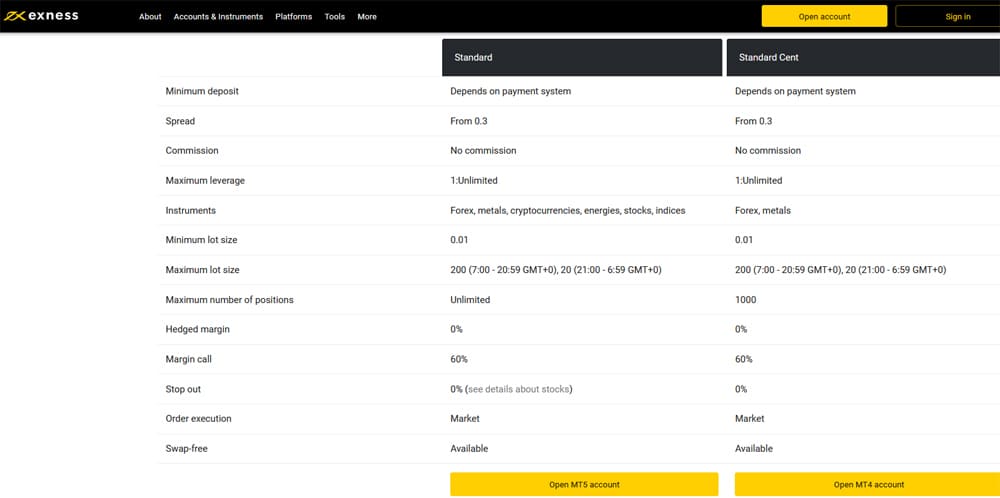
Task: Open the Platforms menu
Action: coord(293,17)
